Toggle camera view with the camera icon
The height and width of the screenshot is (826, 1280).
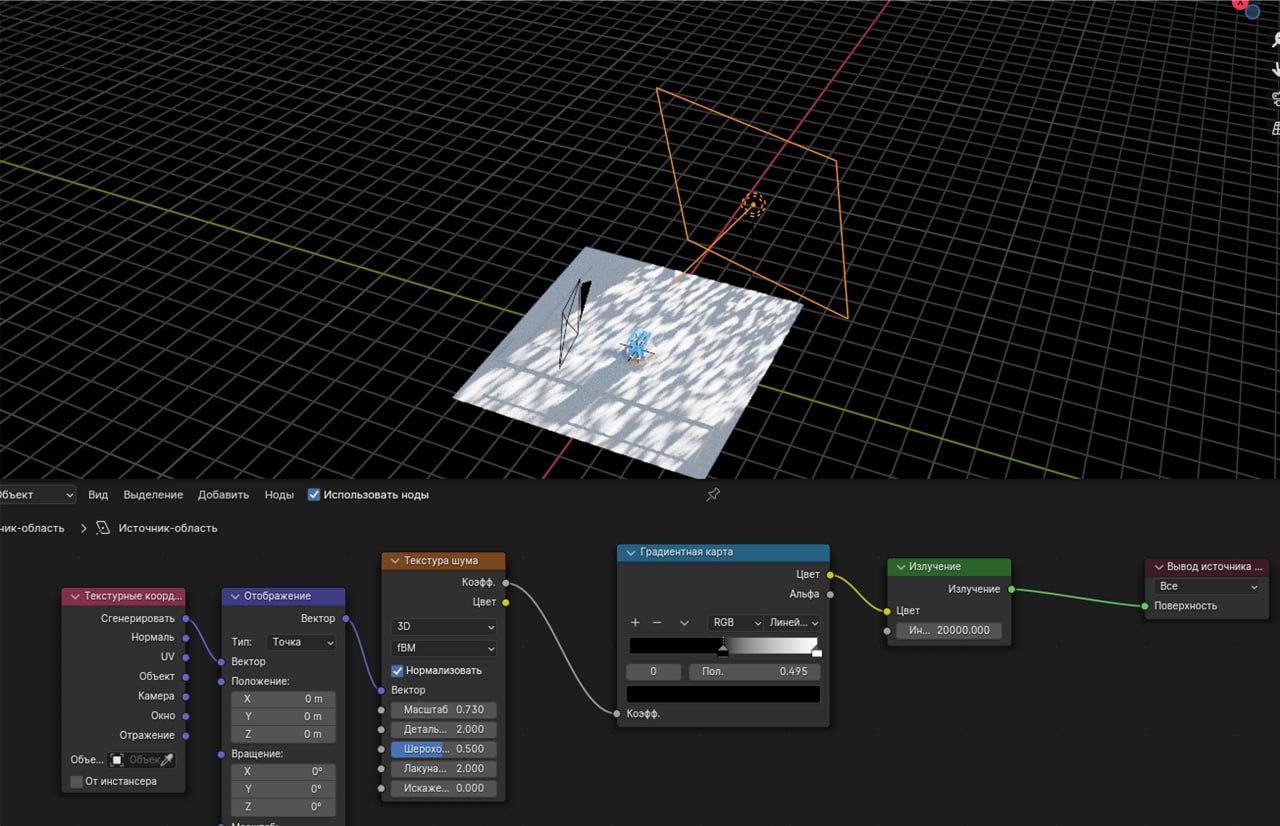pyautogui.click(x=1275, y=98)
